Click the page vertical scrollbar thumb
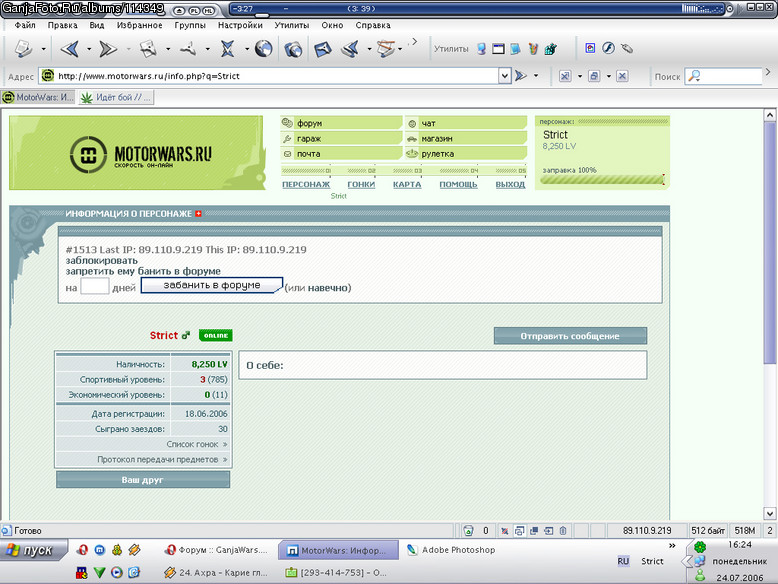 coord(770,243)
